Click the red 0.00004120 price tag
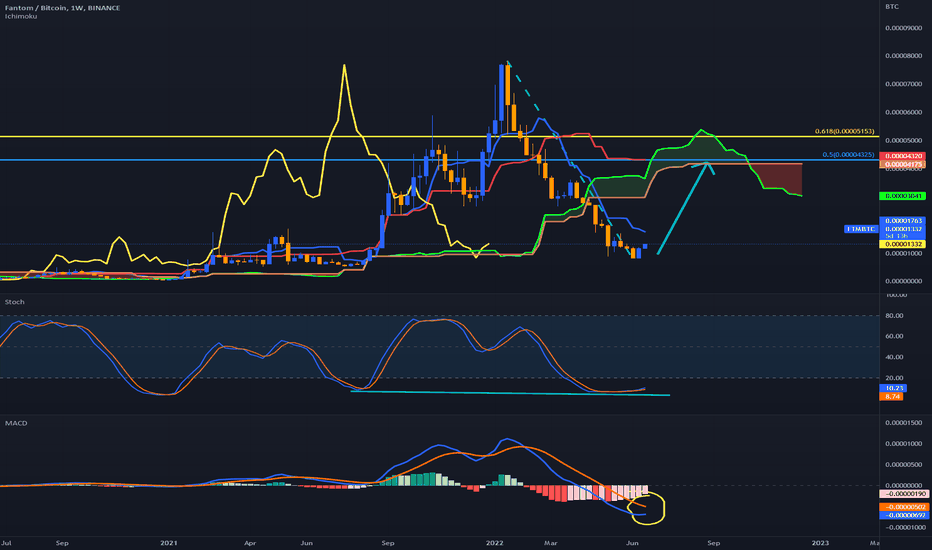This screenshot has height=550, width=932. pos(902,156)
